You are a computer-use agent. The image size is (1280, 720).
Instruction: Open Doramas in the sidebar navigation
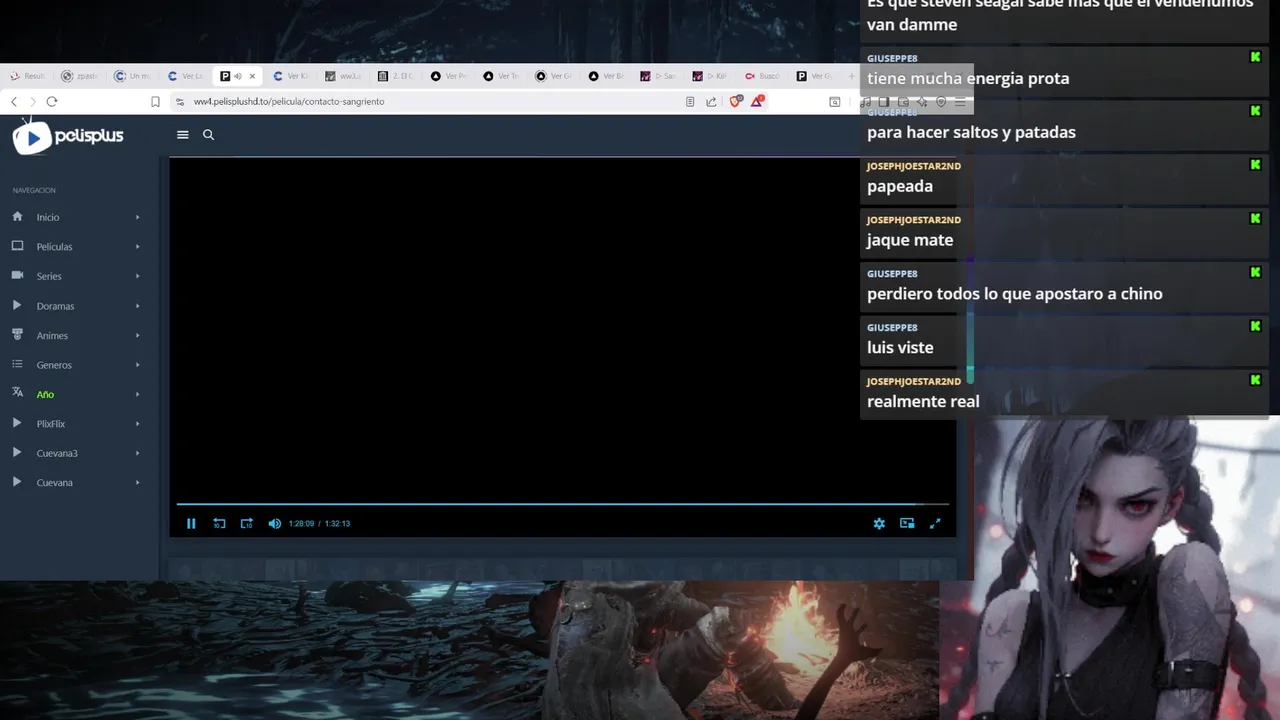click(55, 306)
